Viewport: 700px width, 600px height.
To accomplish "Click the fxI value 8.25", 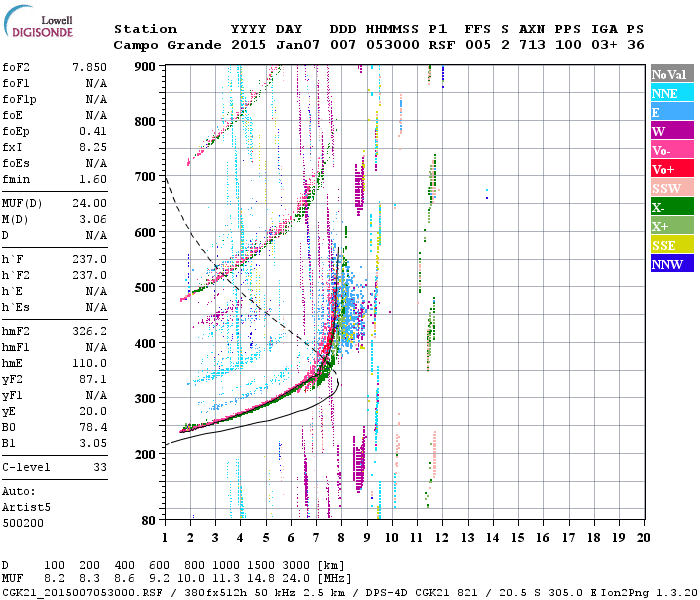I will (93, 147).
